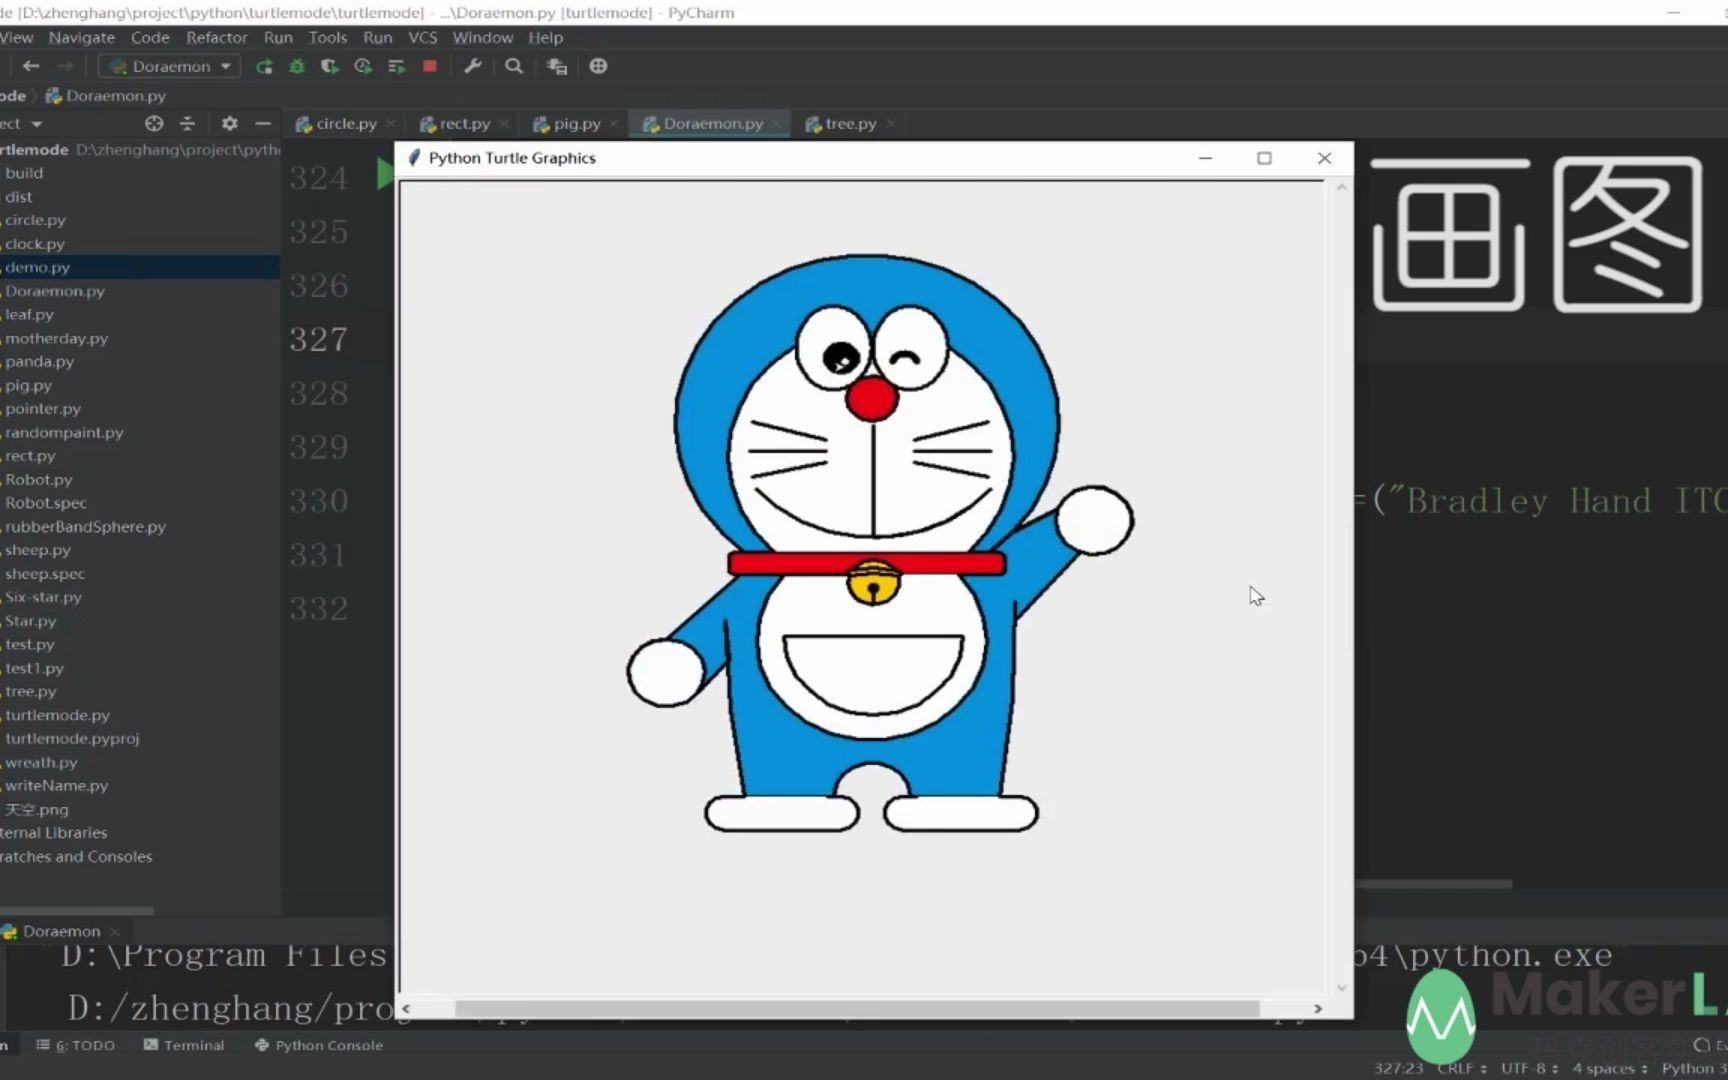Open the VCS menu
This screenshot has height=1080, width=1728.
pyautogui.click(x=422, y=37)
